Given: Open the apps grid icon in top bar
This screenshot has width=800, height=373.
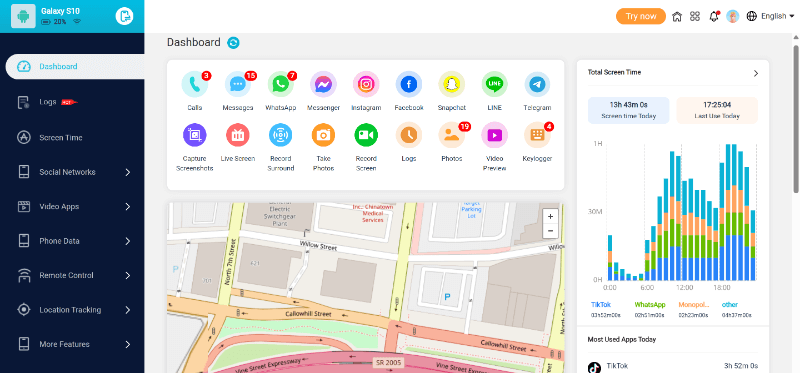Looking at the screenshot, I should point(694,16).
